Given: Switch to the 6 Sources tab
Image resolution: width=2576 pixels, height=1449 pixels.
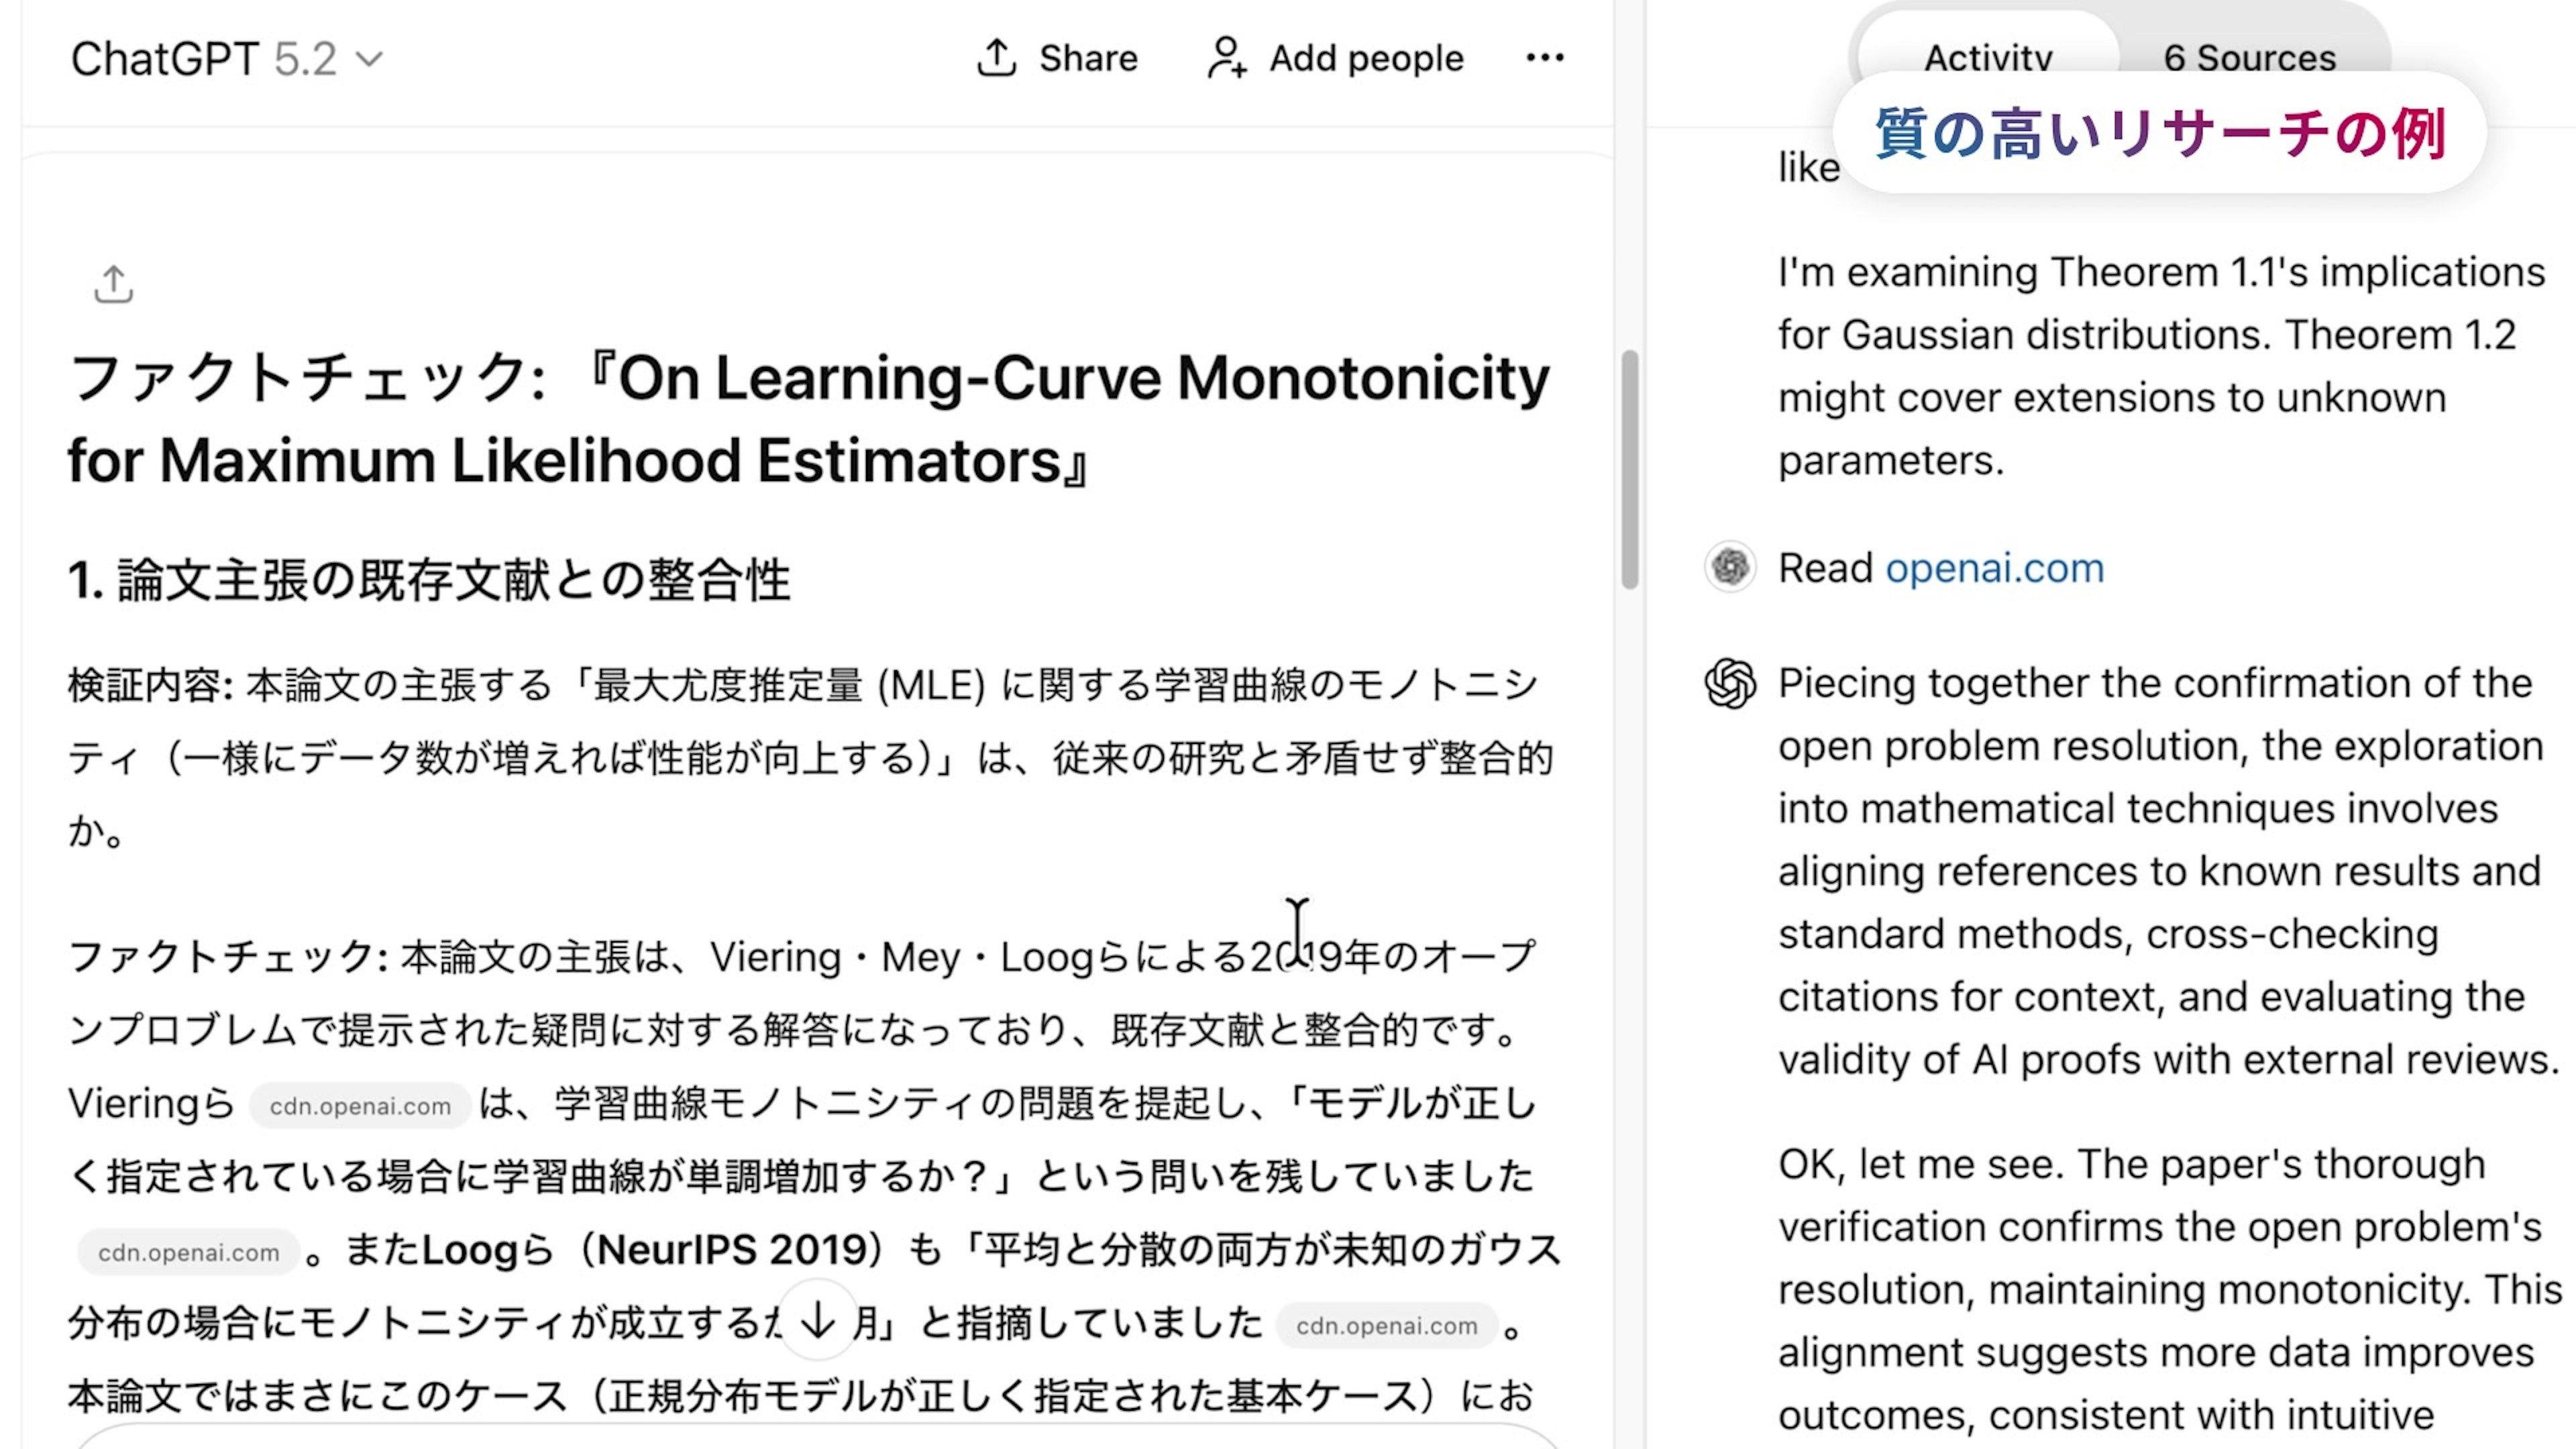Looking at the screenshot, I should 2249,58.
